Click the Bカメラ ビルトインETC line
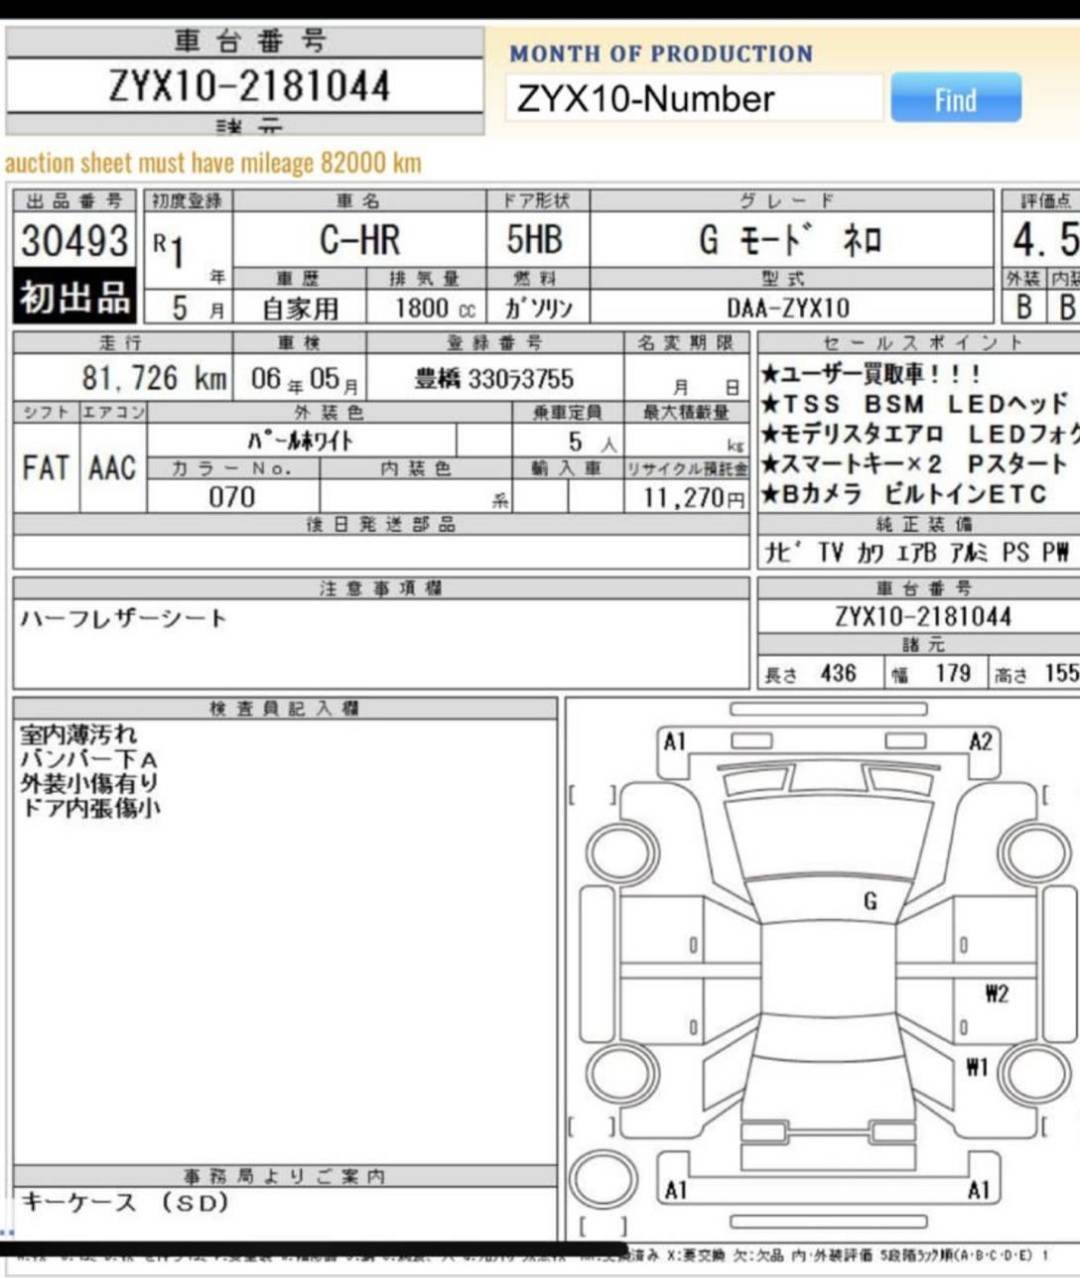The image size is (1080, 1278). point(903,494)
